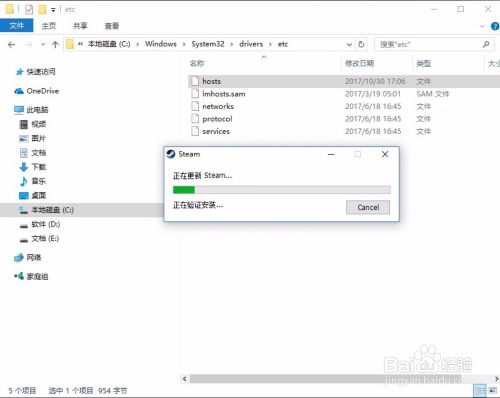500x398 pixels.
Task: Close the Steam update dialog
Action: tap(385, 154)
